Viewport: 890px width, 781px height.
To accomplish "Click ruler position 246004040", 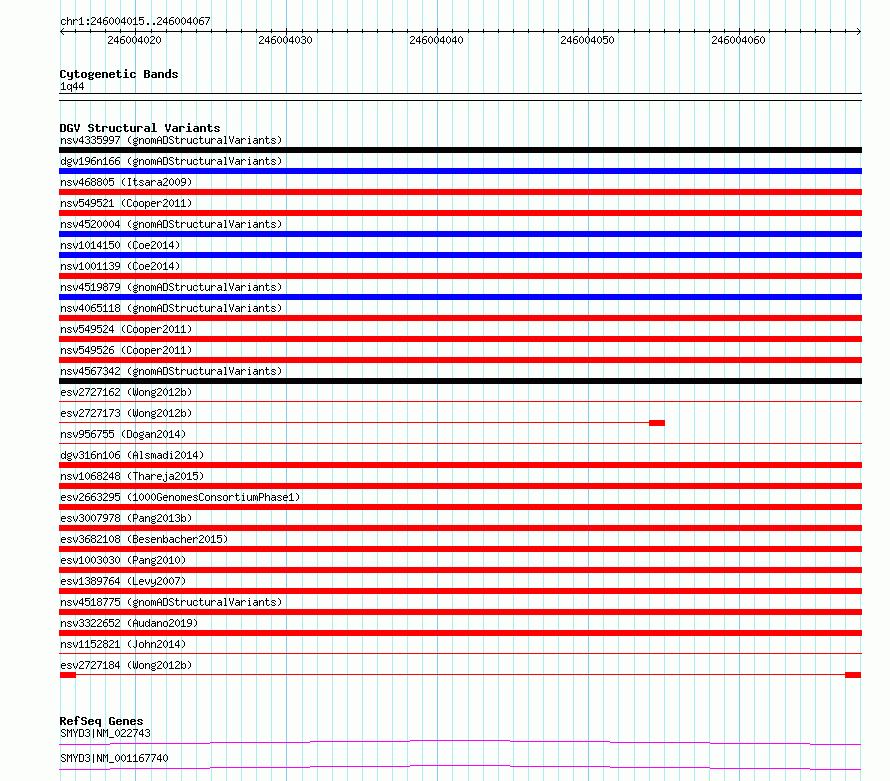I will pyautogui.click(x=436, y=40).
